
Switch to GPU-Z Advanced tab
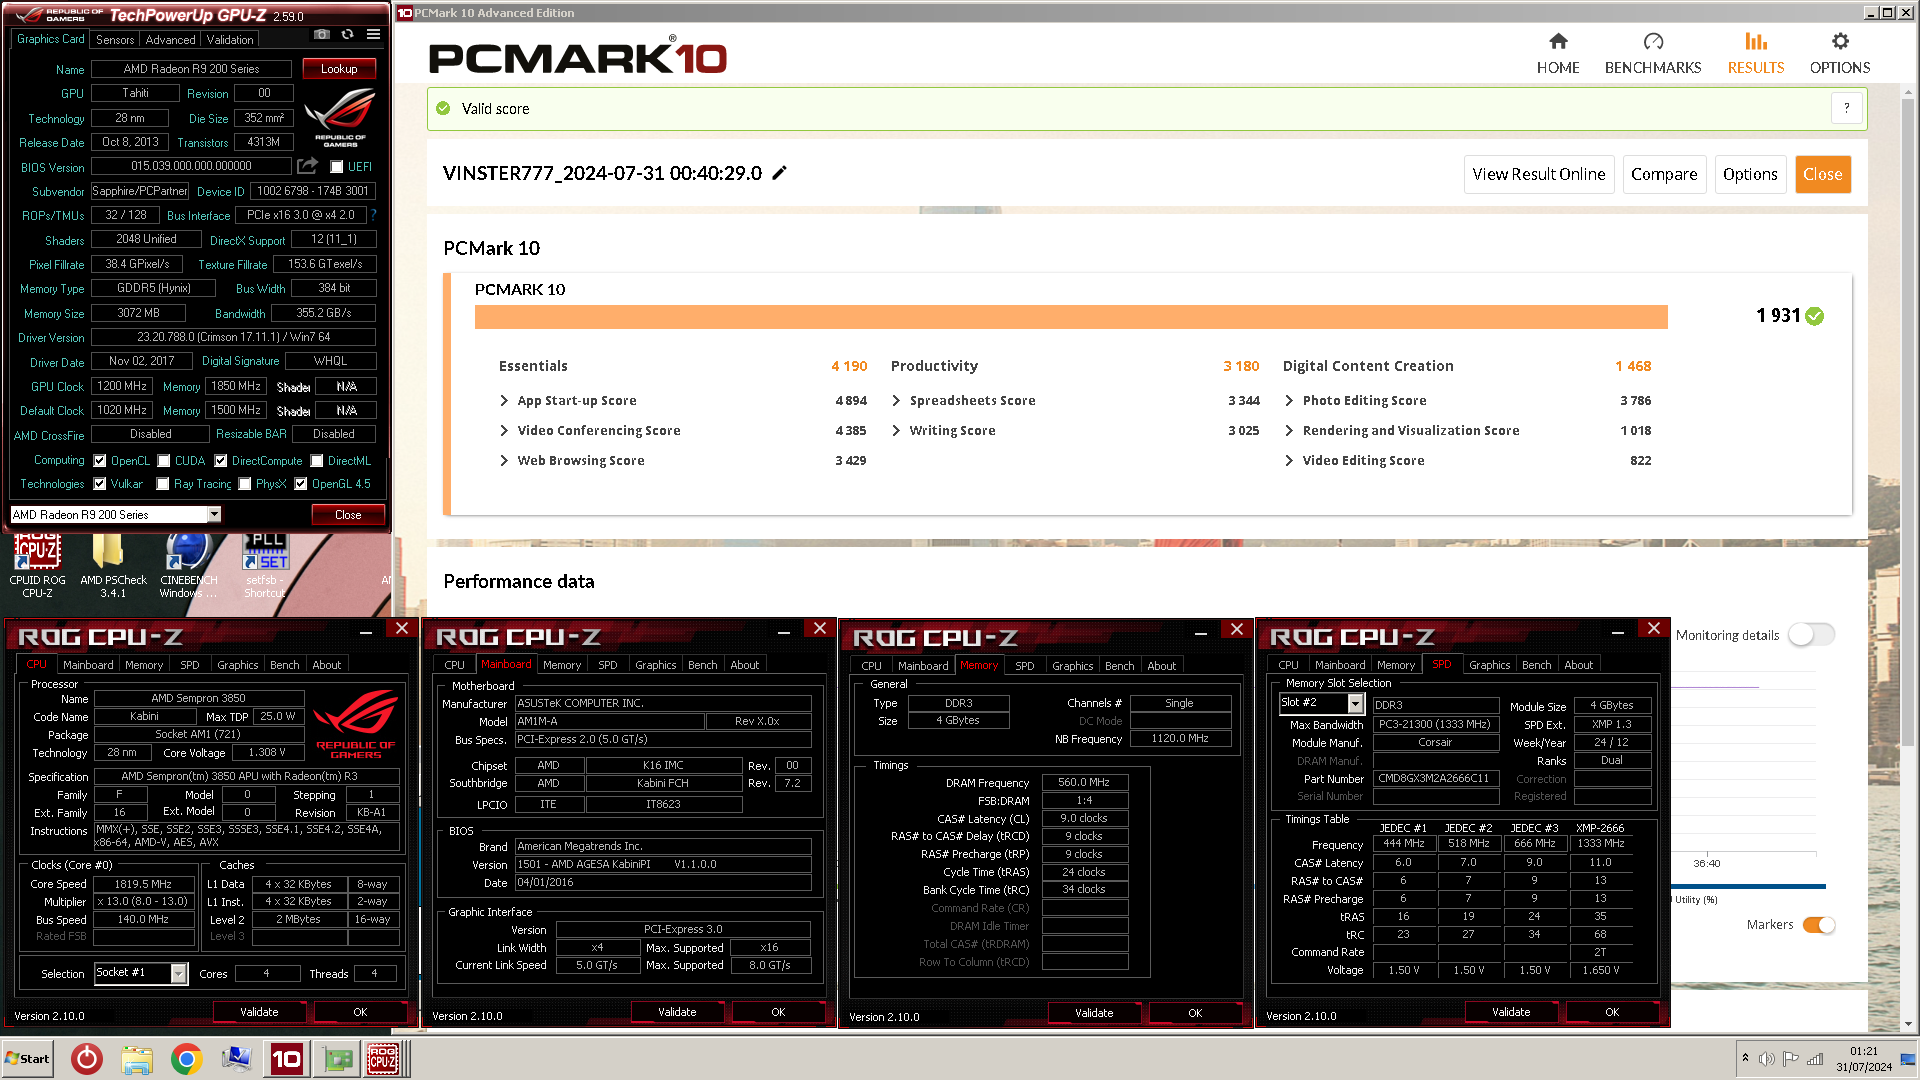click(170, 40)
